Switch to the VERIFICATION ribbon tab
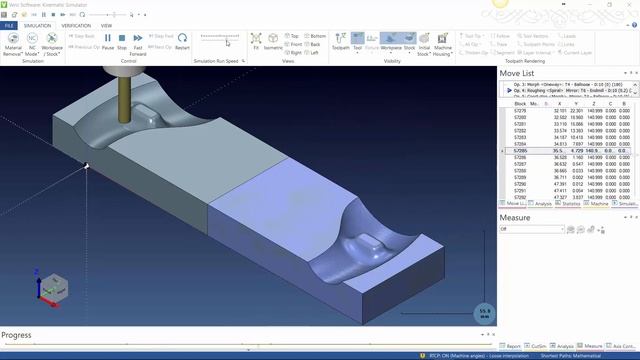Viewport: 640px width, 360px height. tap(76, 26)
